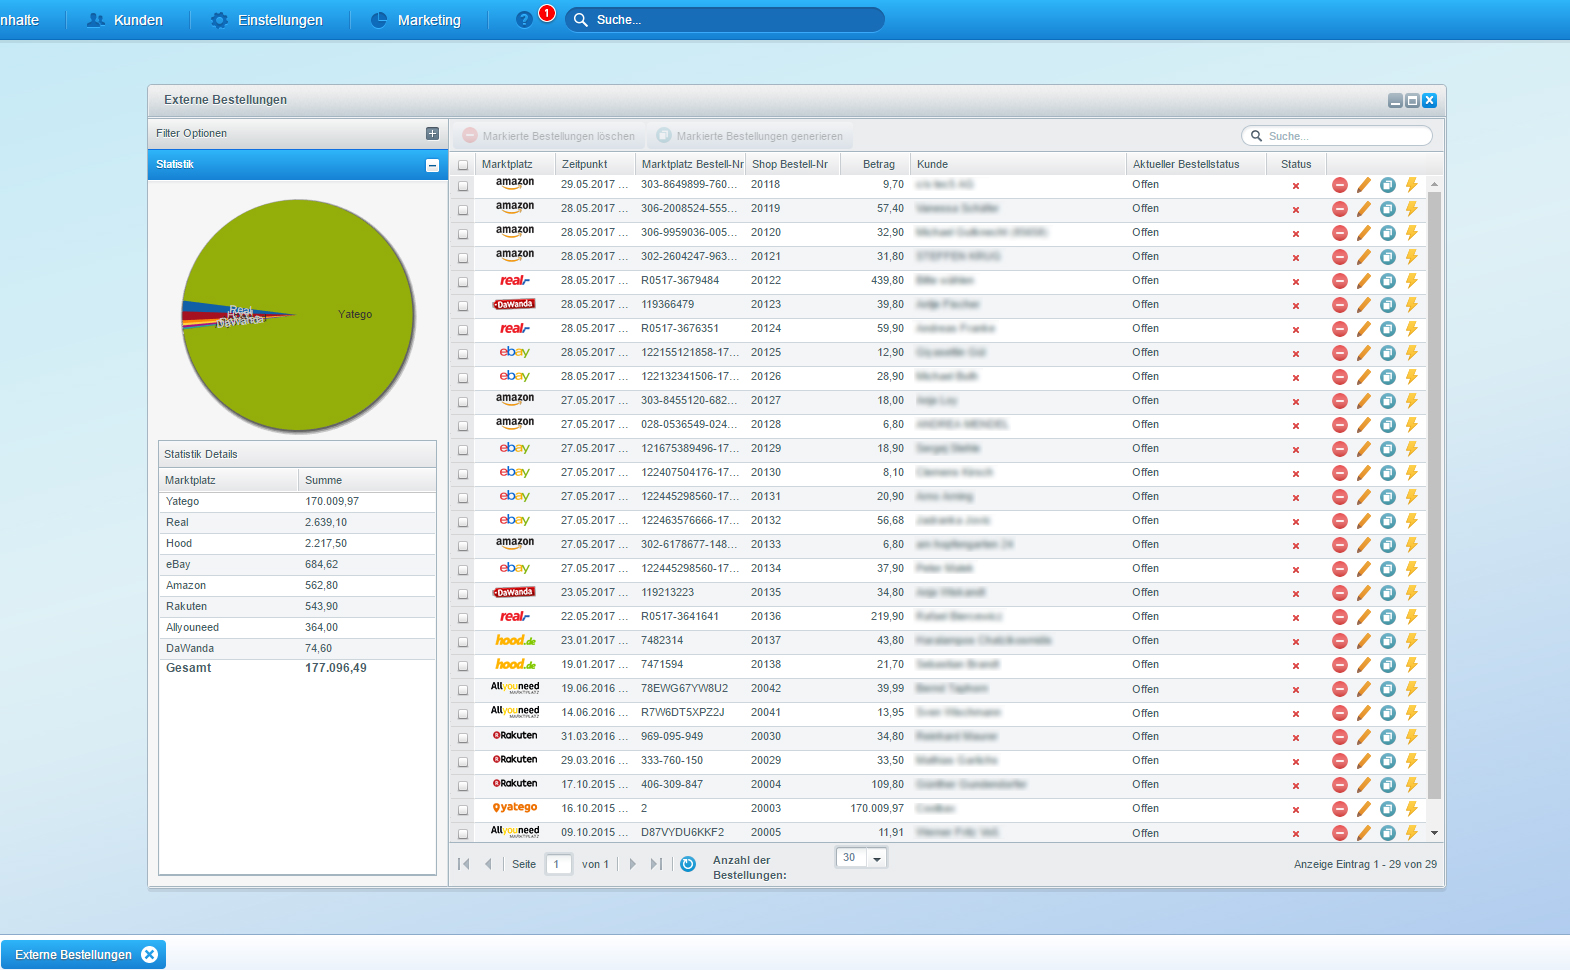Click lightning bolt icon for order 20130
The height and width of the screenshot is (970, 1570).
[1411, 473]
